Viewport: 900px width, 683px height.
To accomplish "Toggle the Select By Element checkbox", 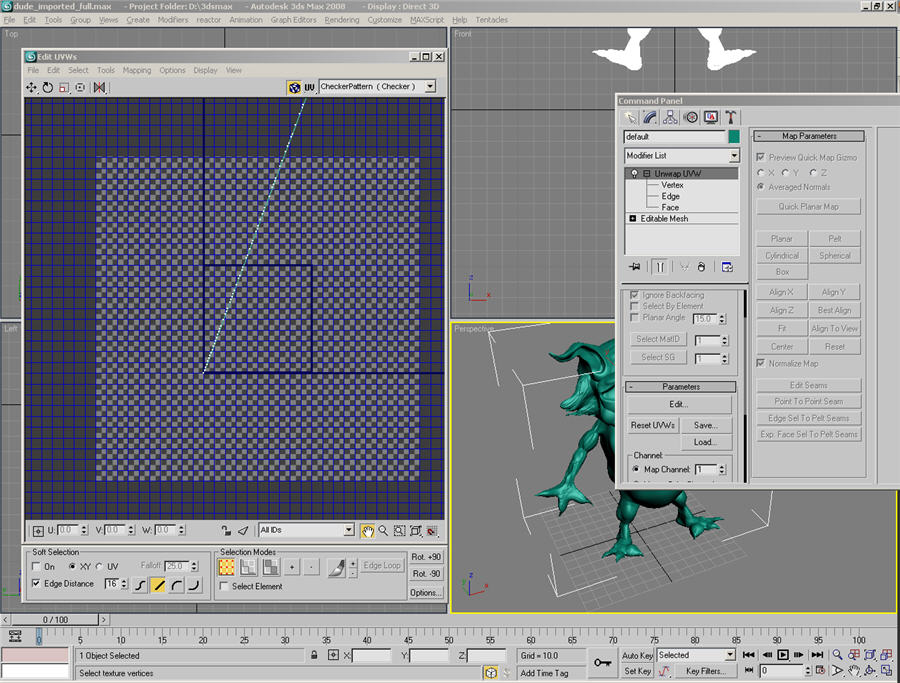I will click(x=634, y=306).
